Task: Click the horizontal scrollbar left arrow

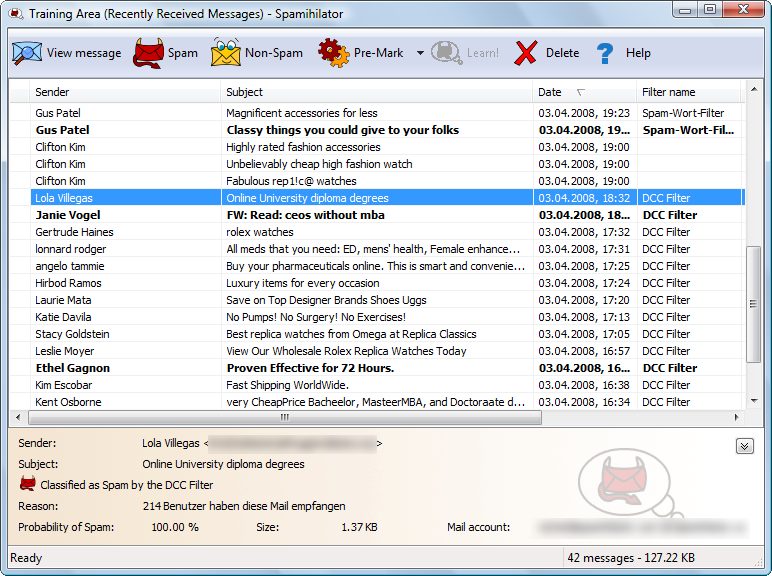Action: 18,417
